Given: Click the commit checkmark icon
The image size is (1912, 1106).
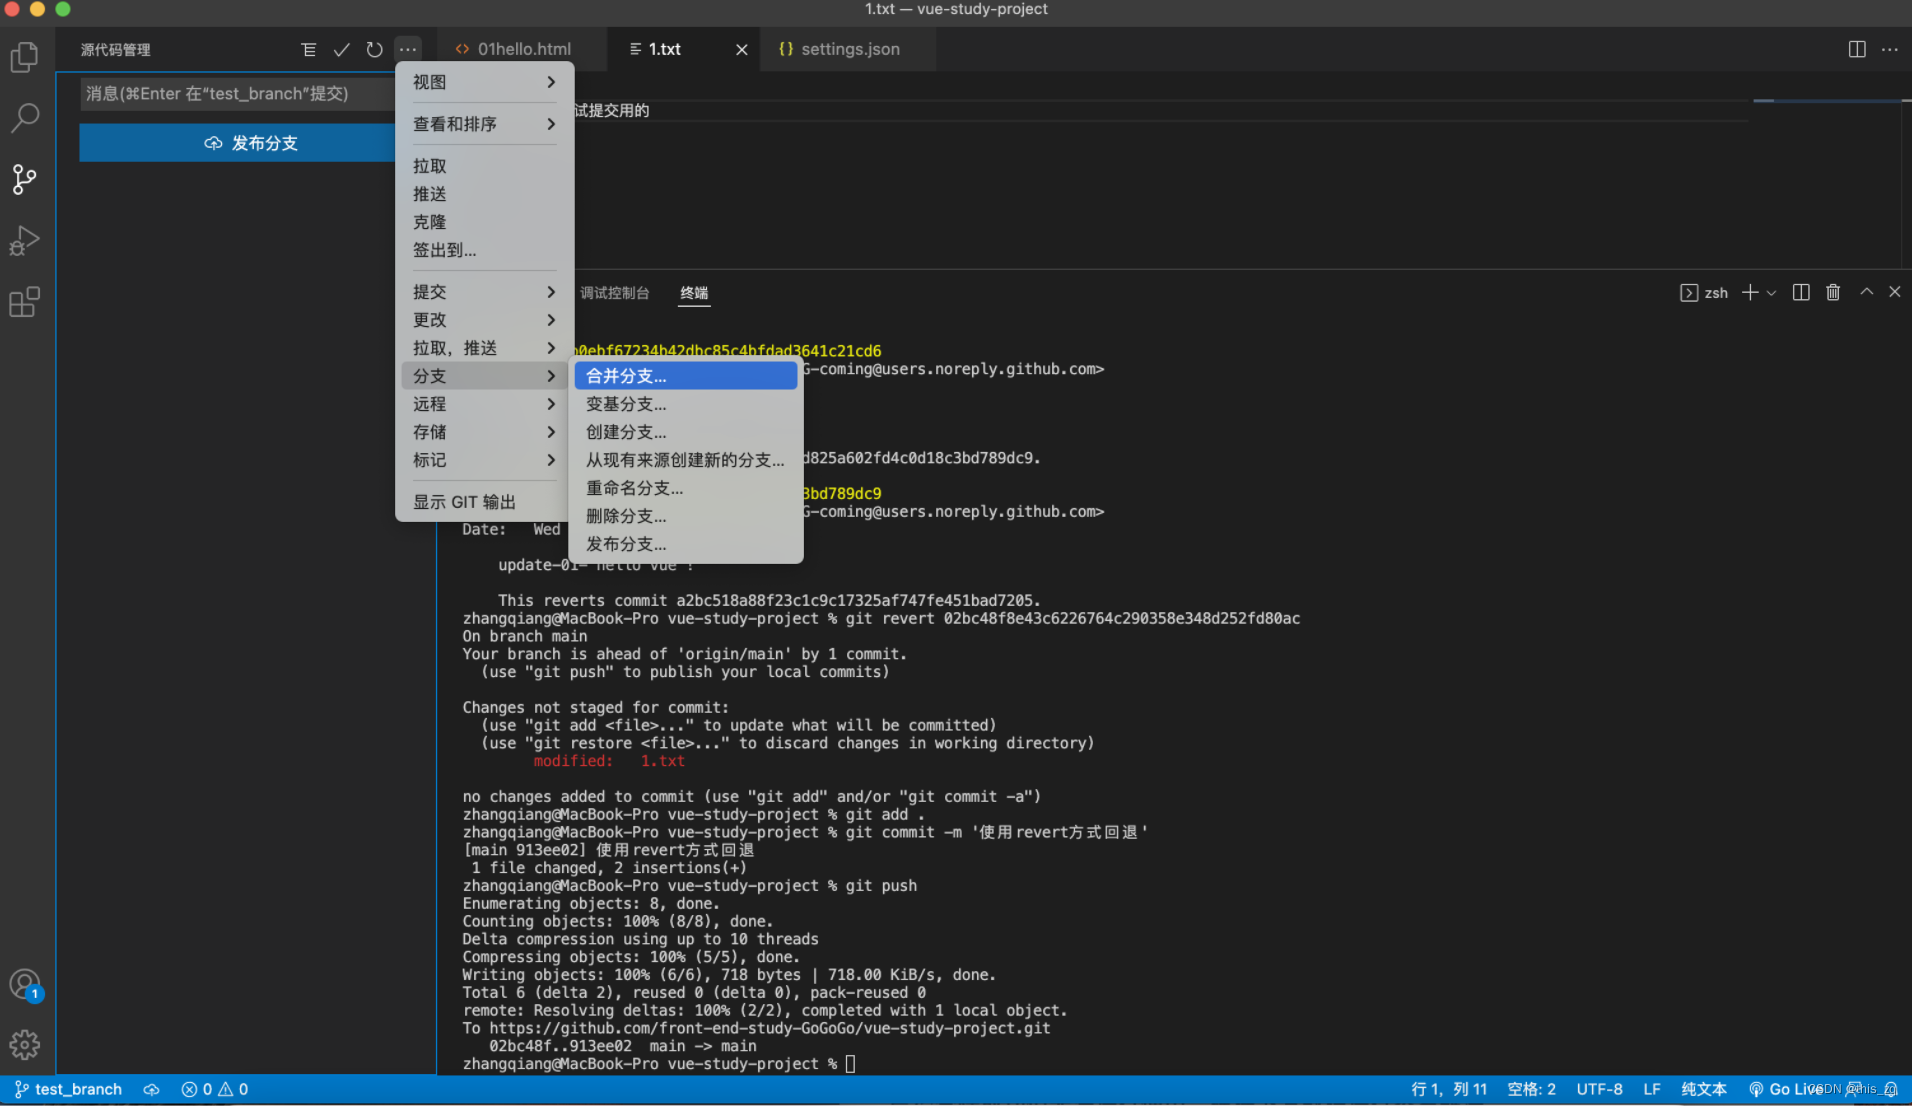Looking at the screenshot, I should (341, 49).
